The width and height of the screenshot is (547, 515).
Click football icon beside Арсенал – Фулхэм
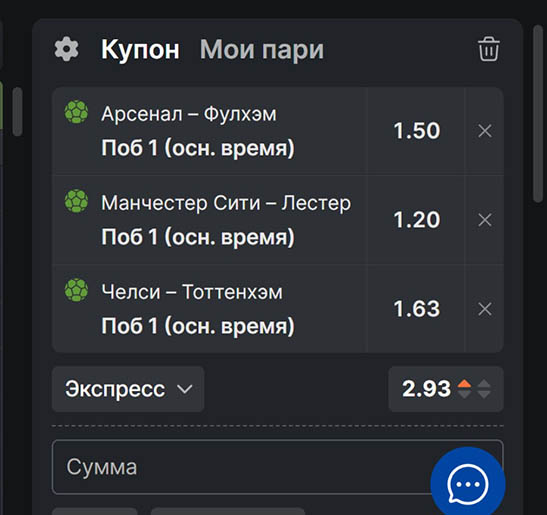76,112
